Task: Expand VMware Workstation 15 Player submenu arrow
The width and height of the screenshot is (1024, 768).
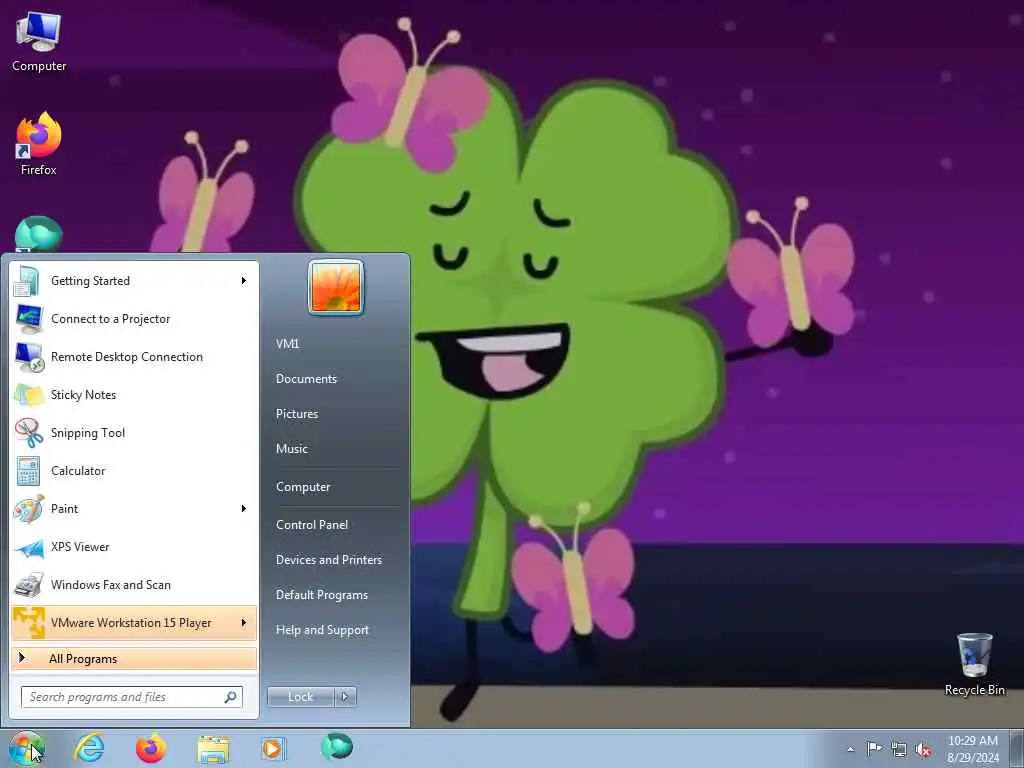Action: point(244,622)
